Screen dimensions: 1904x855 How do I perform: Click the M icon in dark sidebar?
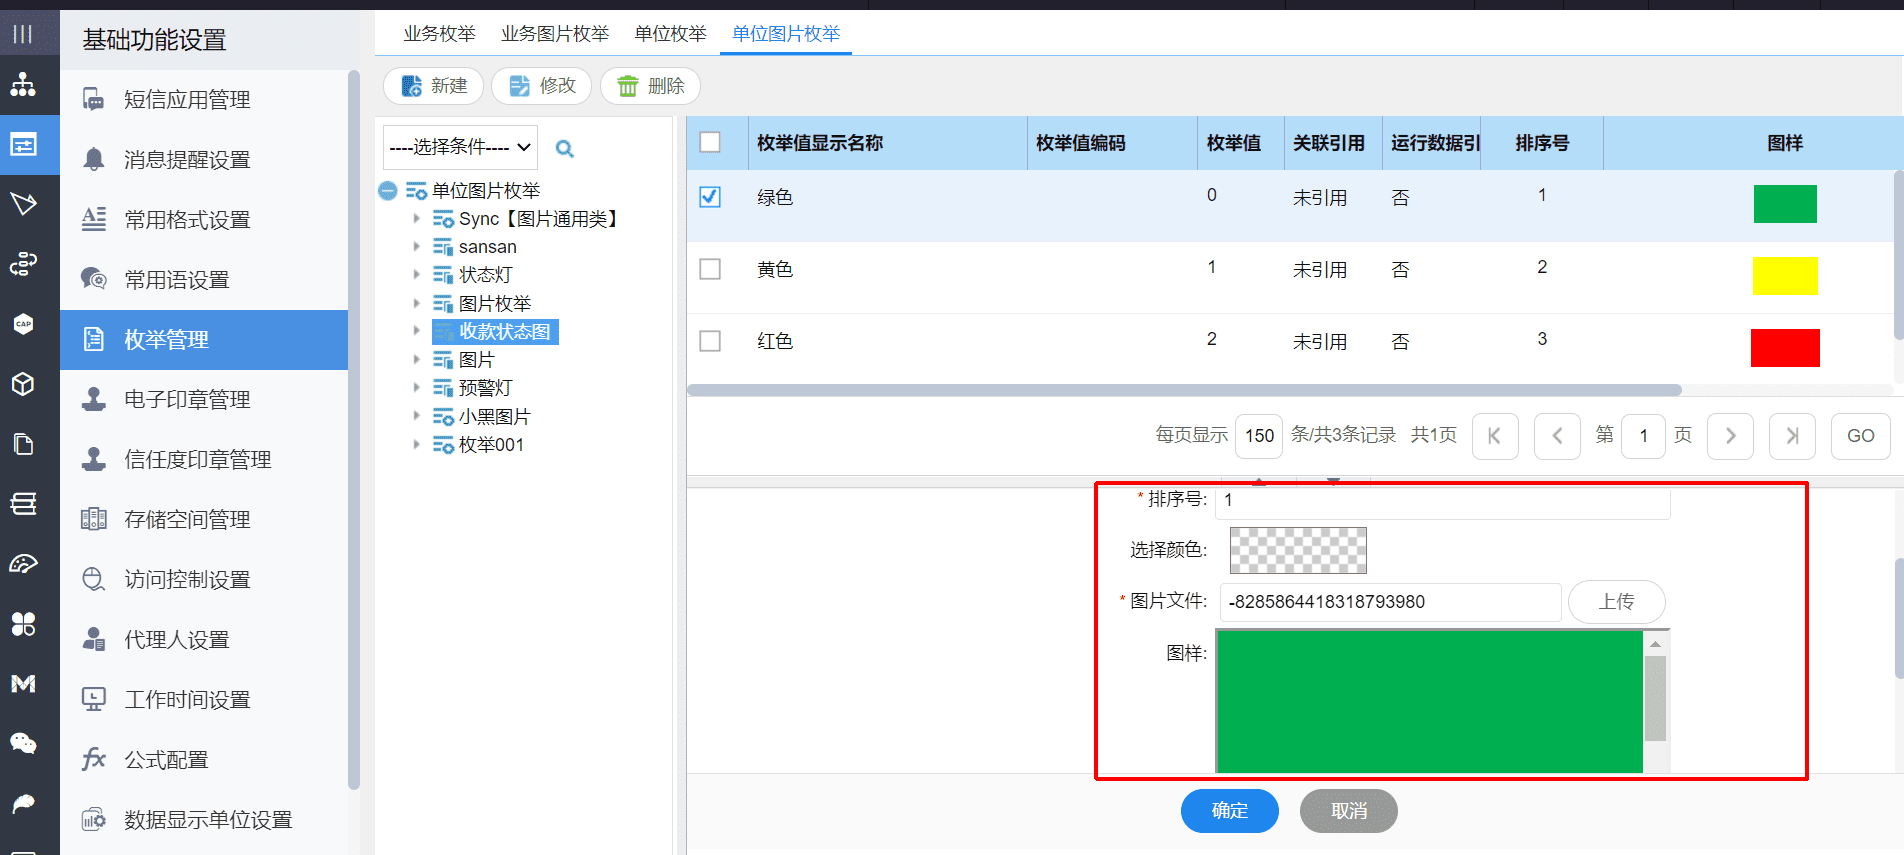click(23, 684)
